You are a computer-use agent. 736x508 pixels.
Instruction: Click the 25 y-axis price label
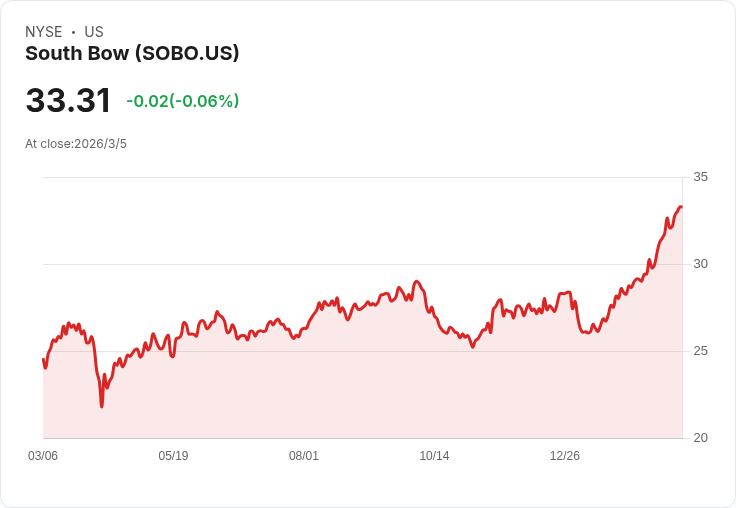[x=700, y=351]
